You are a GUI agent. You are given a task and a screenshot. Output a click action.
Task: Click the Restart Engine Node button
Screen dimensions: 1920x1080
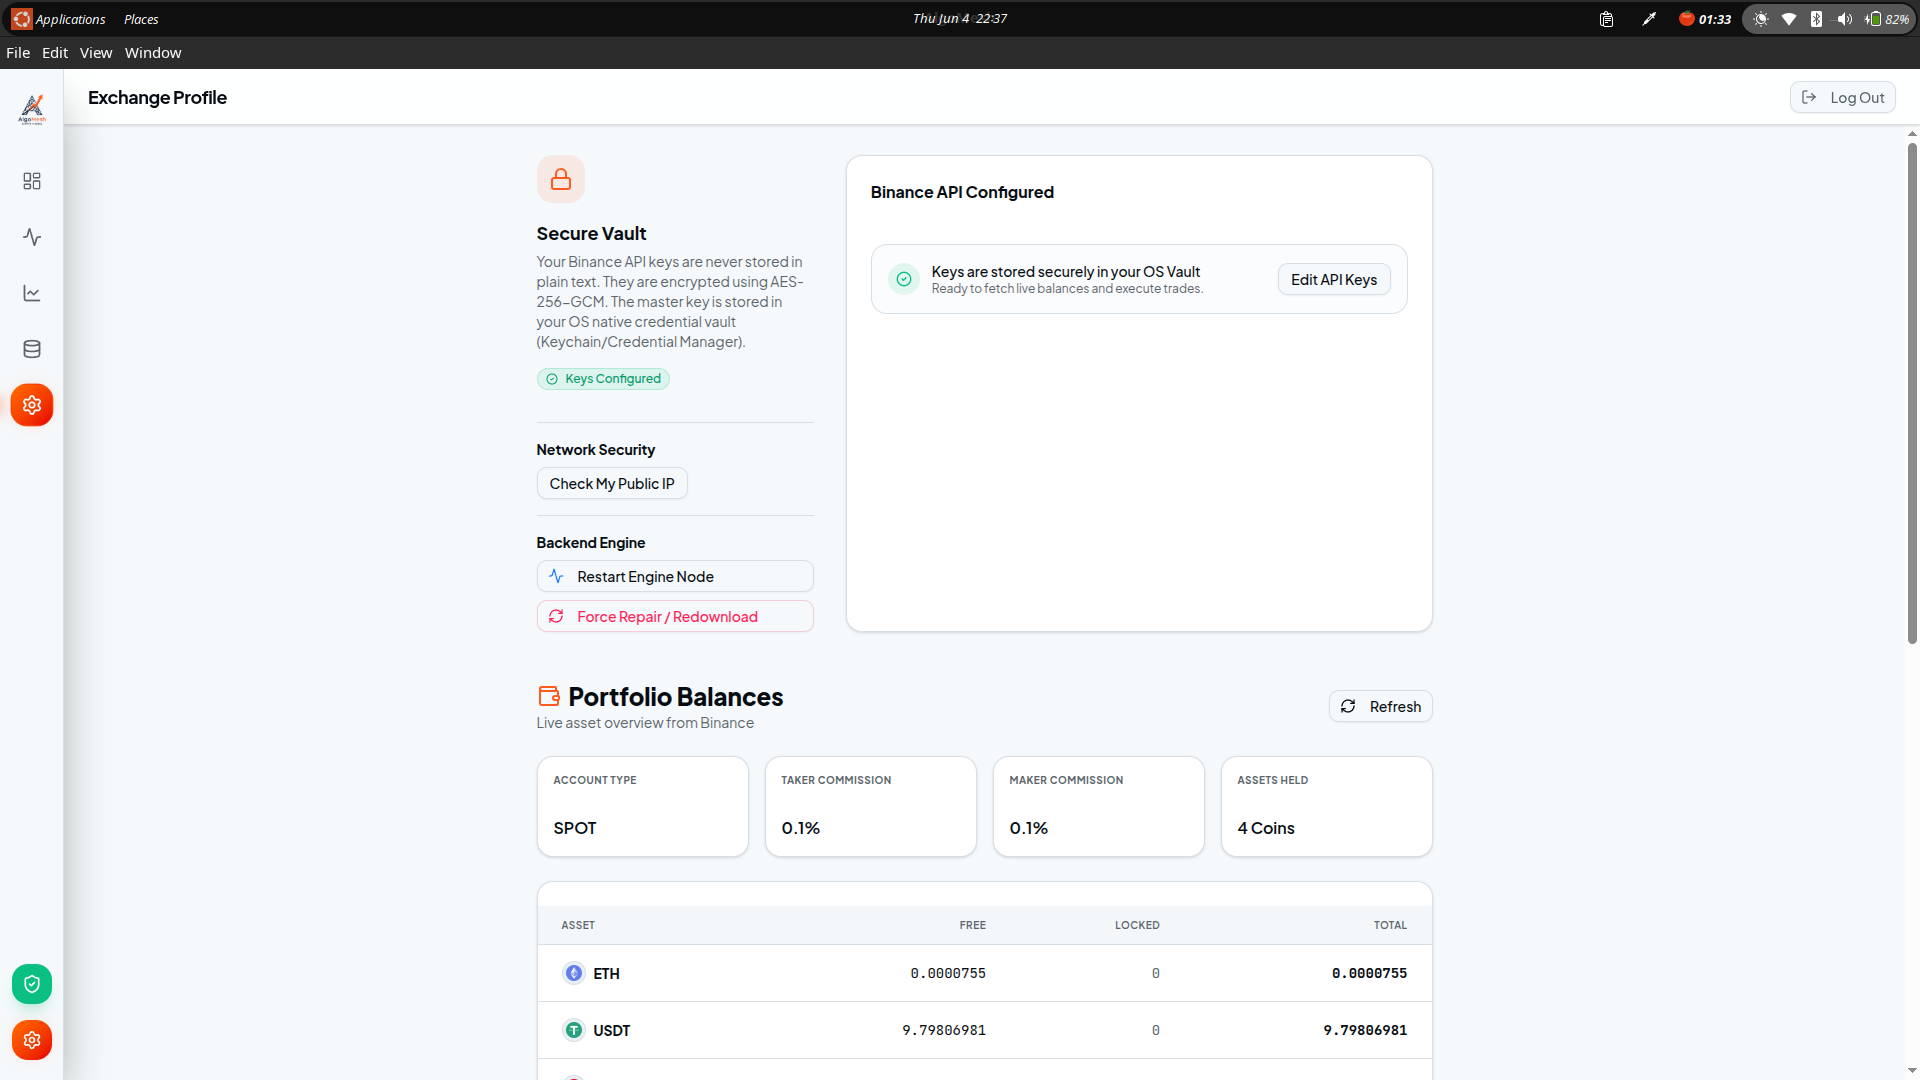click(675, 577)
